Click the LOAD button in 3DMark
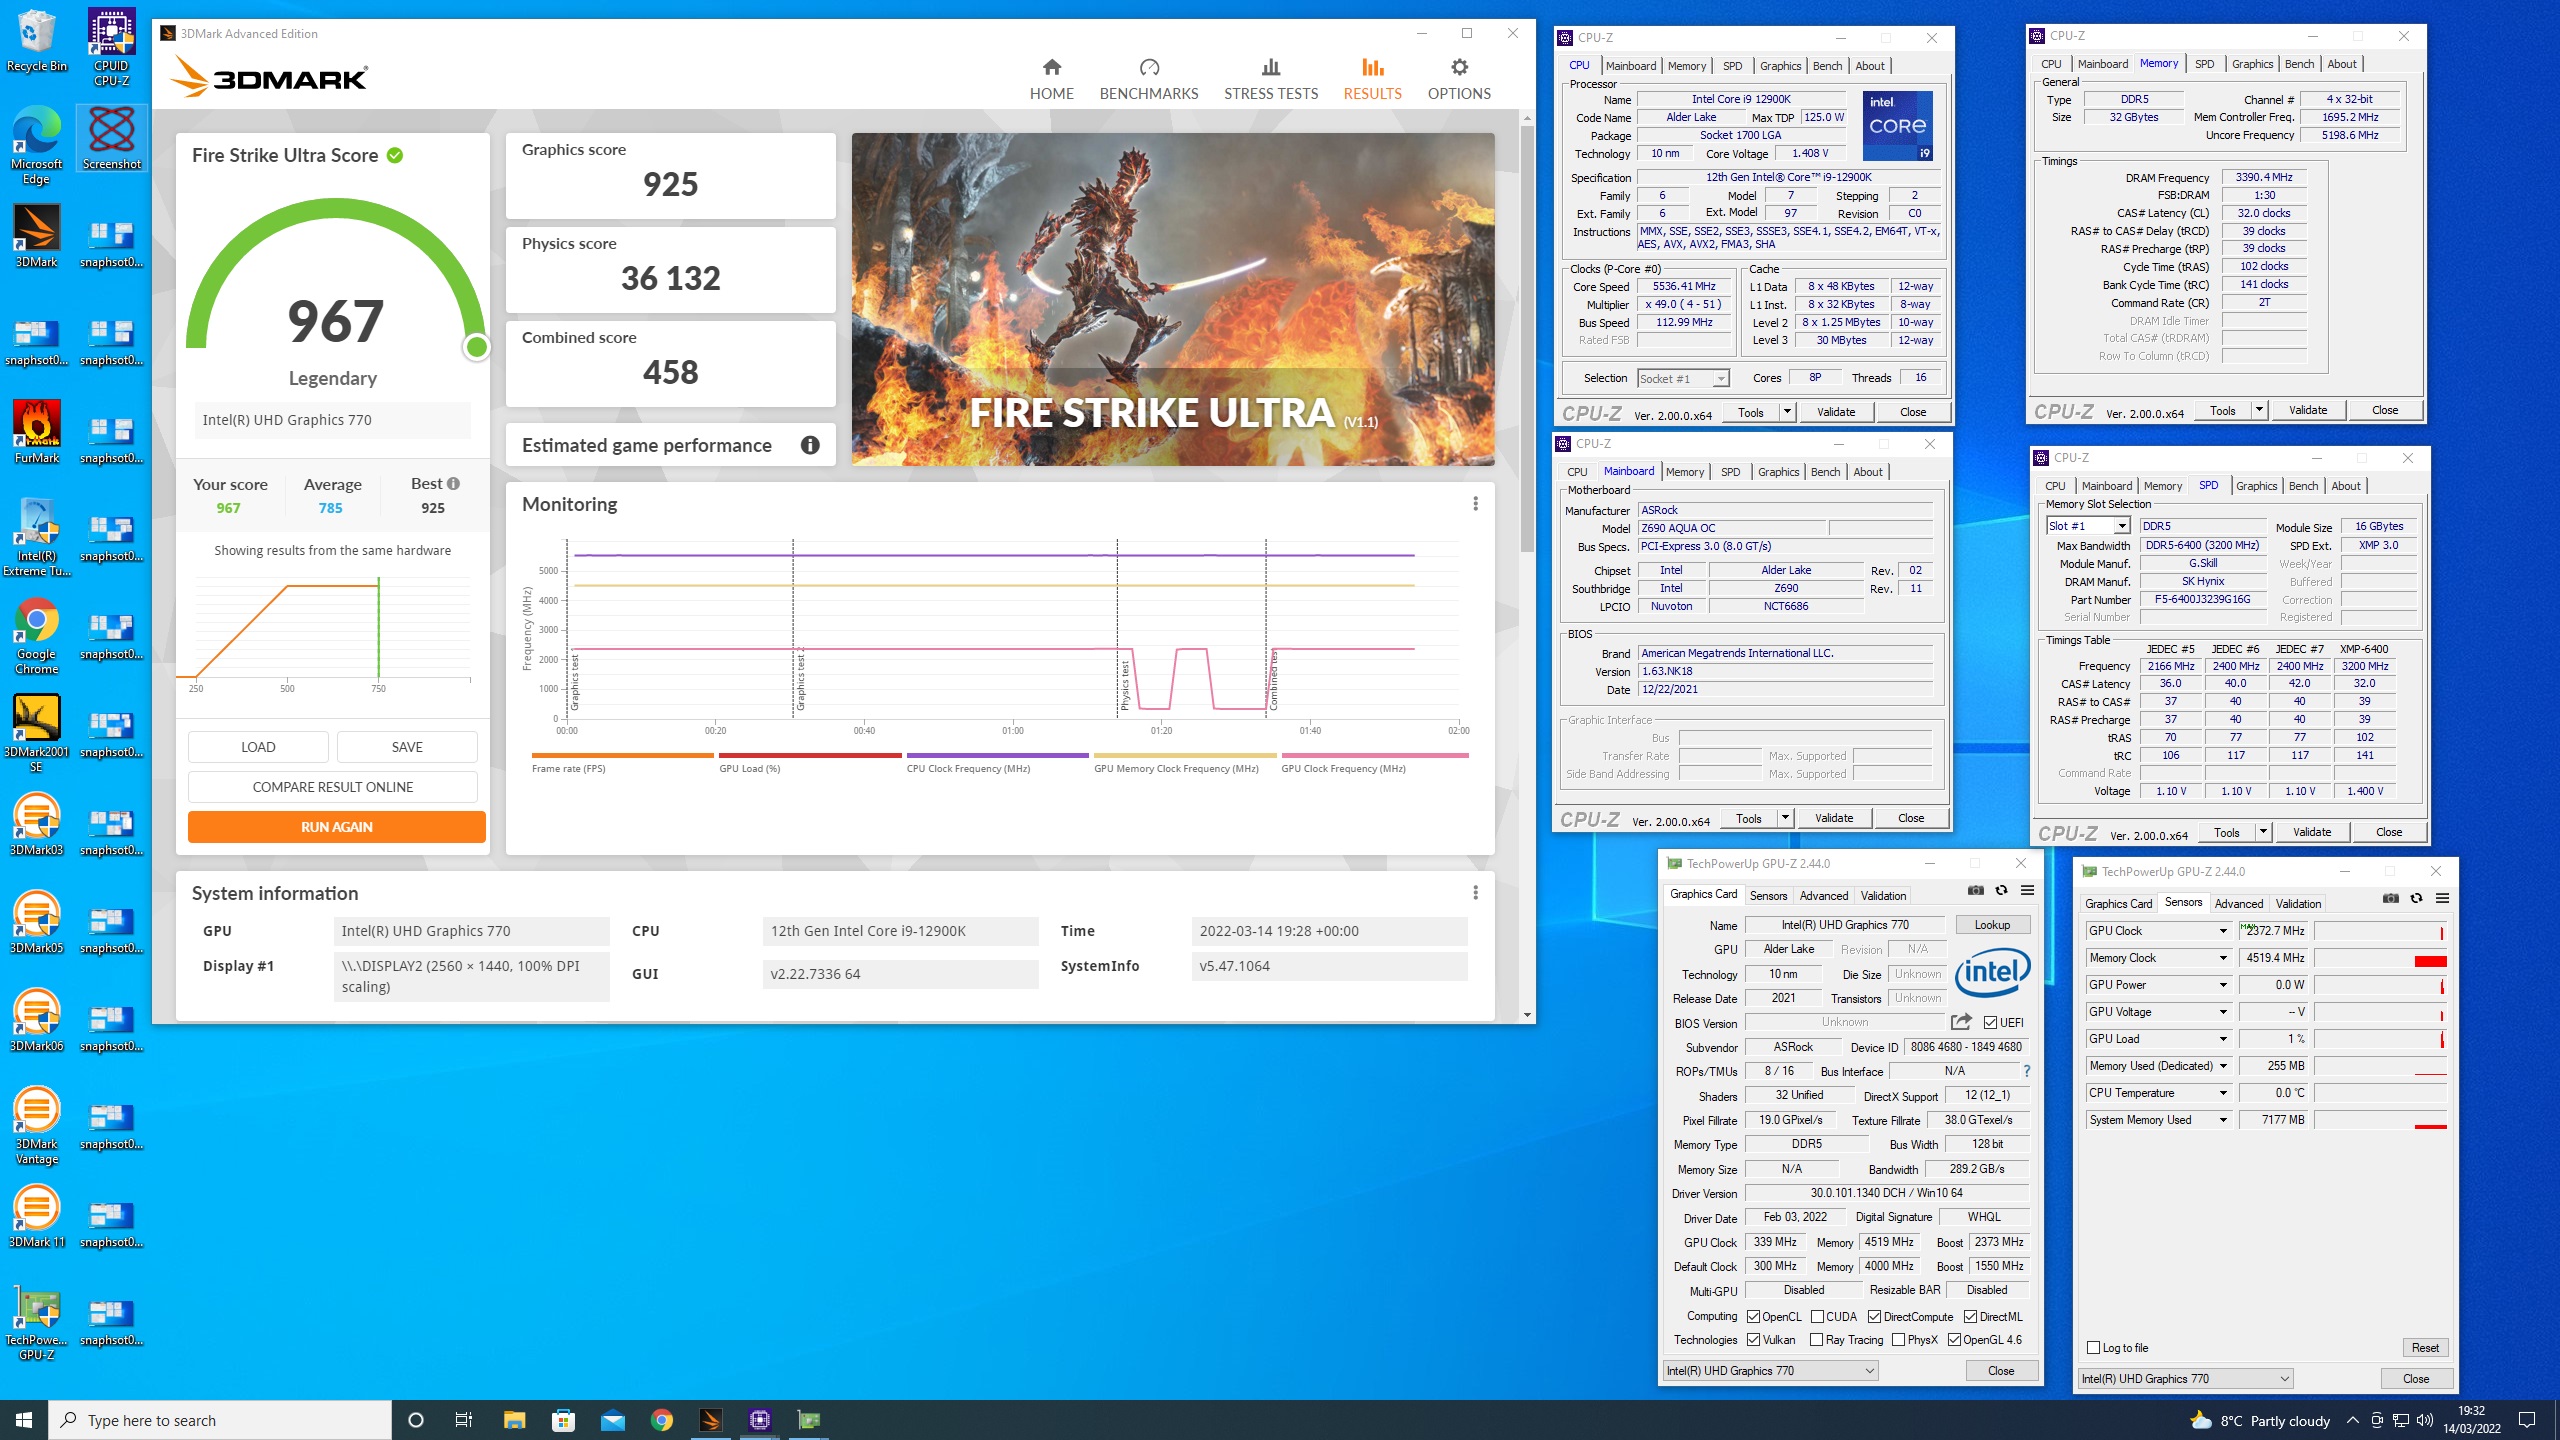This screenshot has width=2560, height=1440. pos(258,747)
